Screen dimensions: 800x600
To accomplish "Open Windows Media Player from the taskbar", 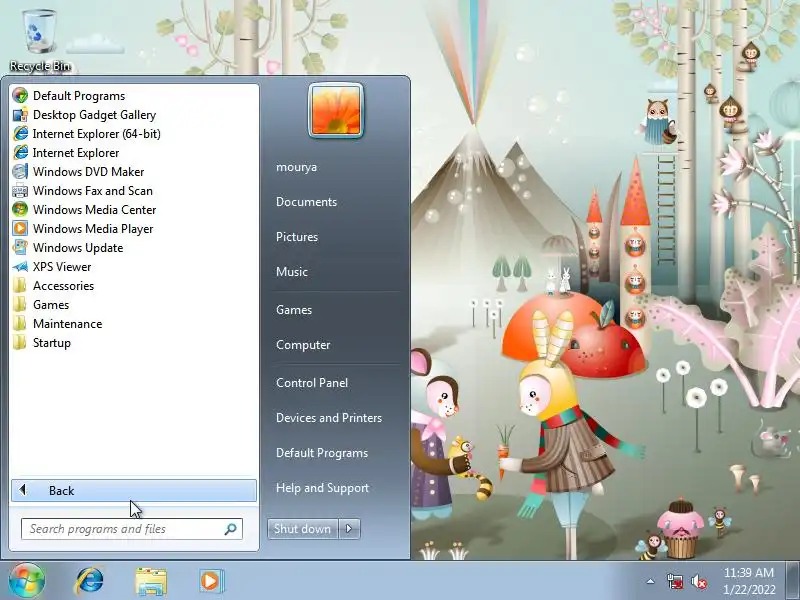I will pyautogui.click(x=211, y=581).
